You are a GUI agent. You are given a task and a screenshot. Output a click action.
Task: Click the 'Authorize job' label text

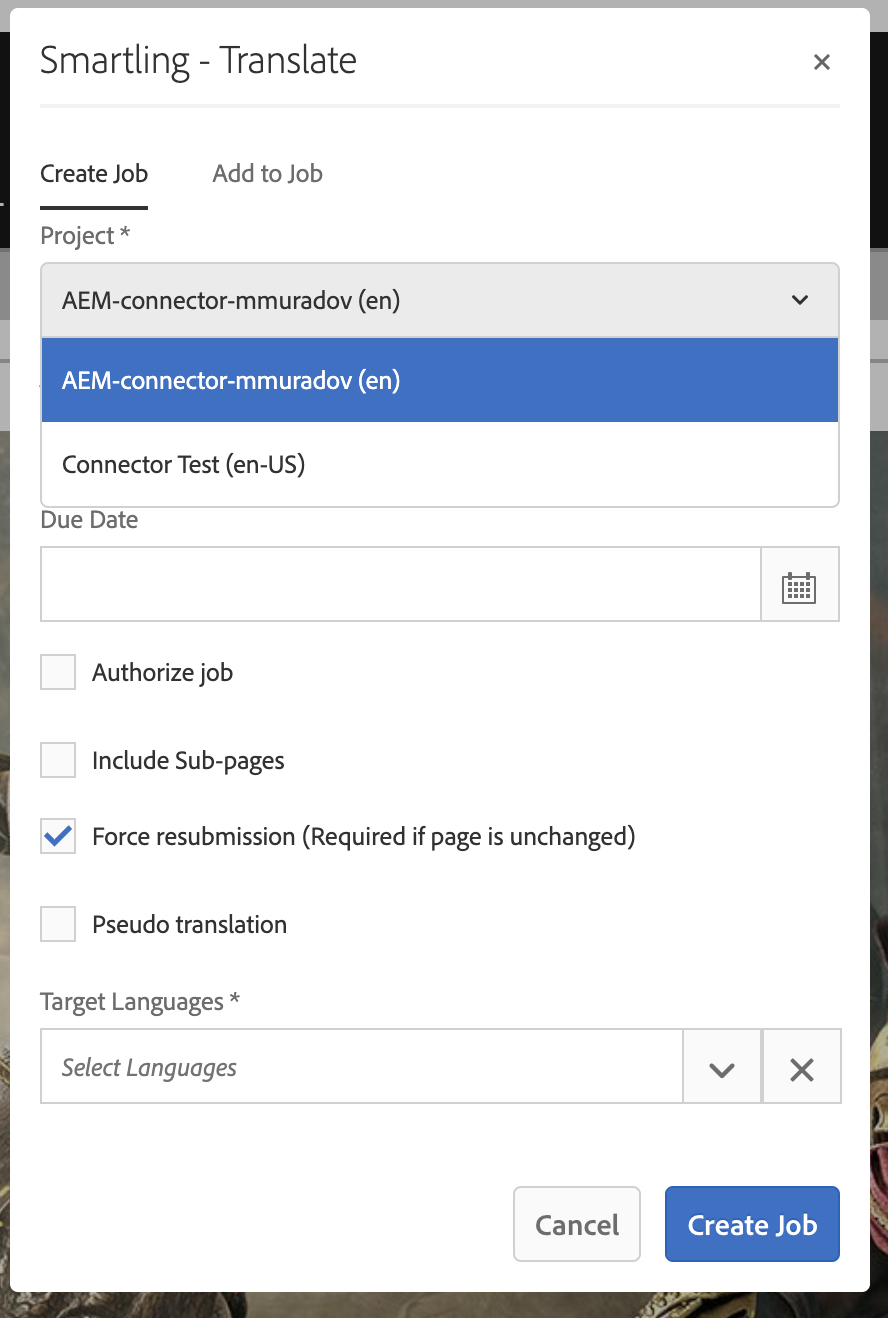pyautogui.click(x=162, y=672)
